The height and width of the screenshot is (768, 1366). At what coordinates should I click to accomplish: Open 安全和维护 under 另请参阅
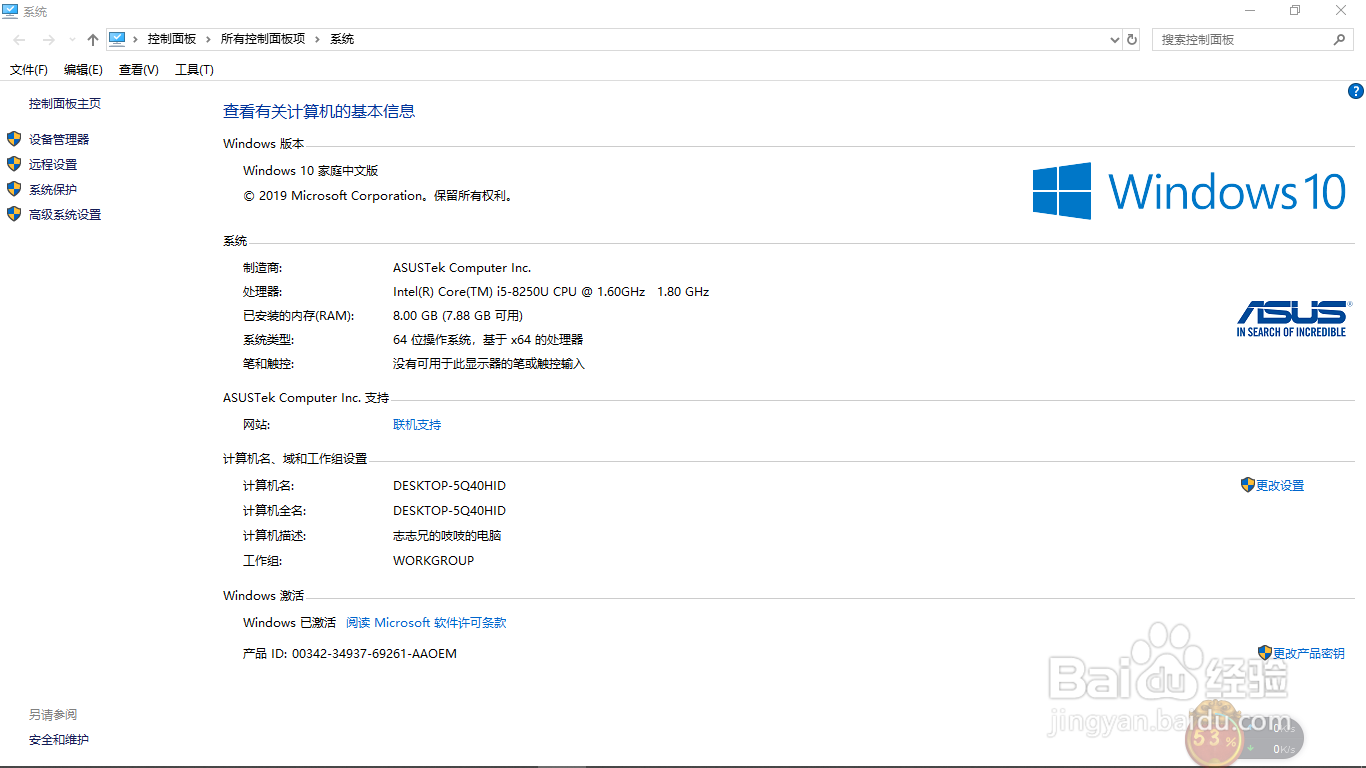[x=59, y=740]
